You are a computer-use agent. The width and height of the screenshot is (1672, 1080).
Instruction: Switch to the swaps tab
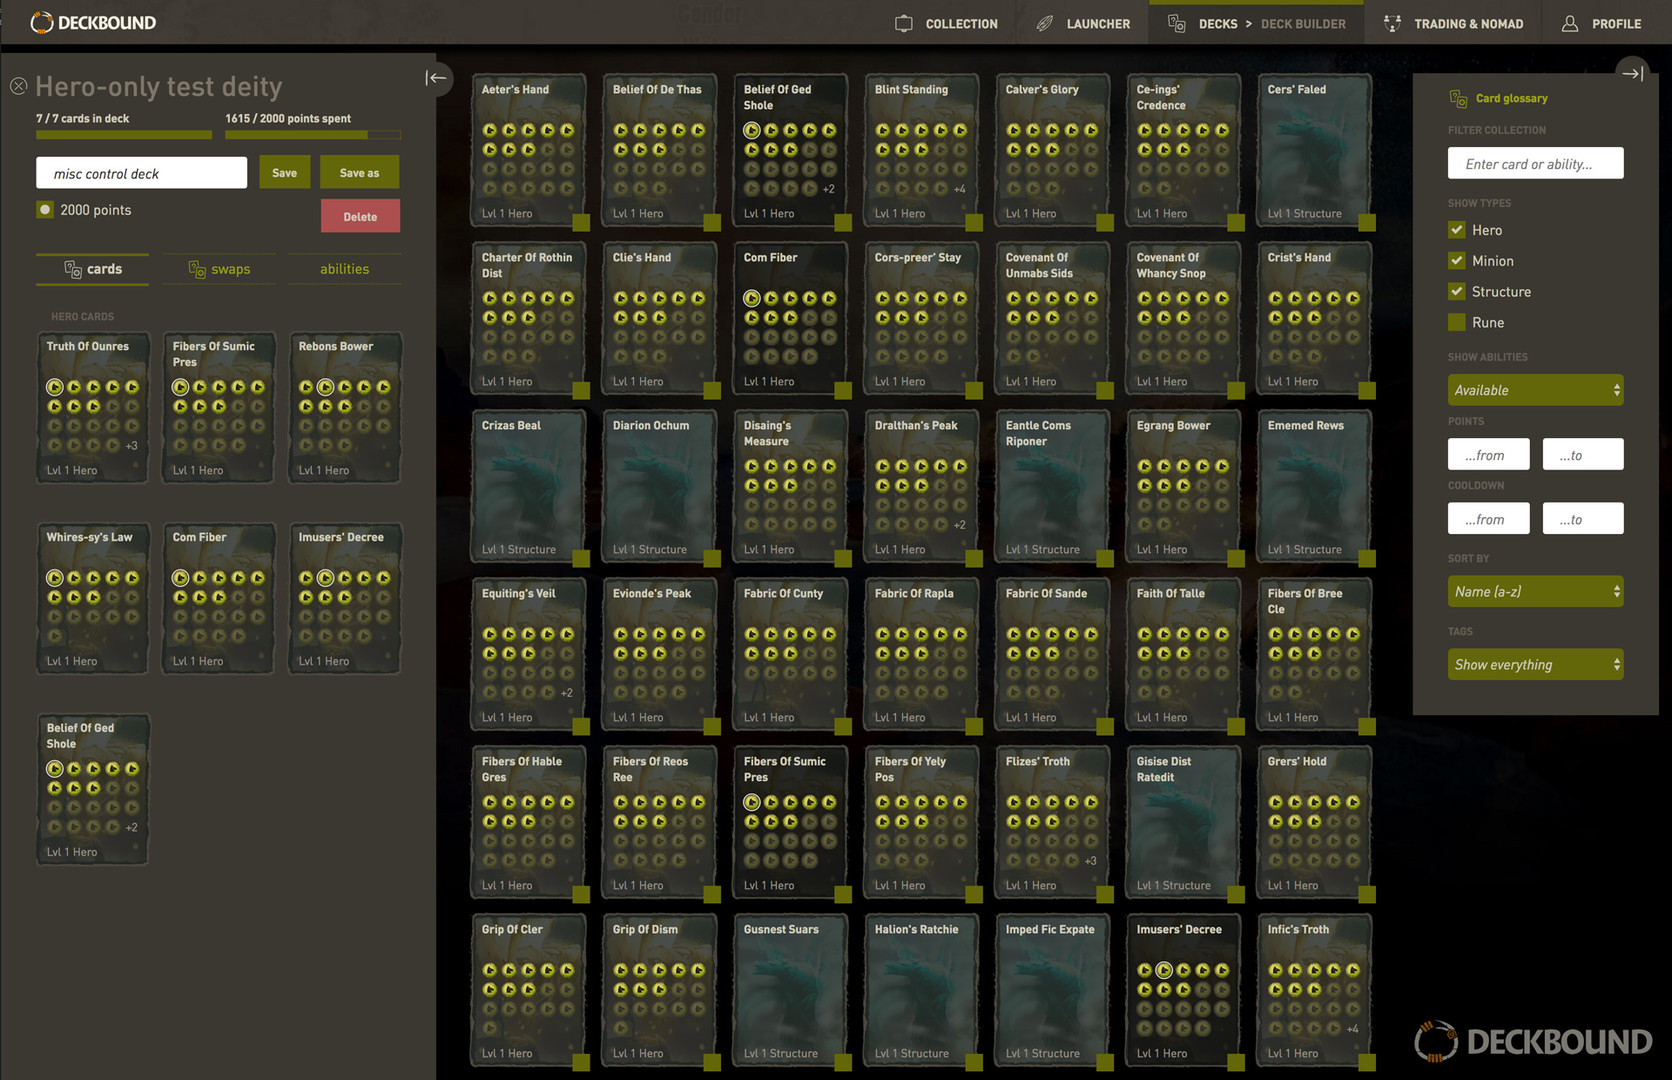(220, 269)
